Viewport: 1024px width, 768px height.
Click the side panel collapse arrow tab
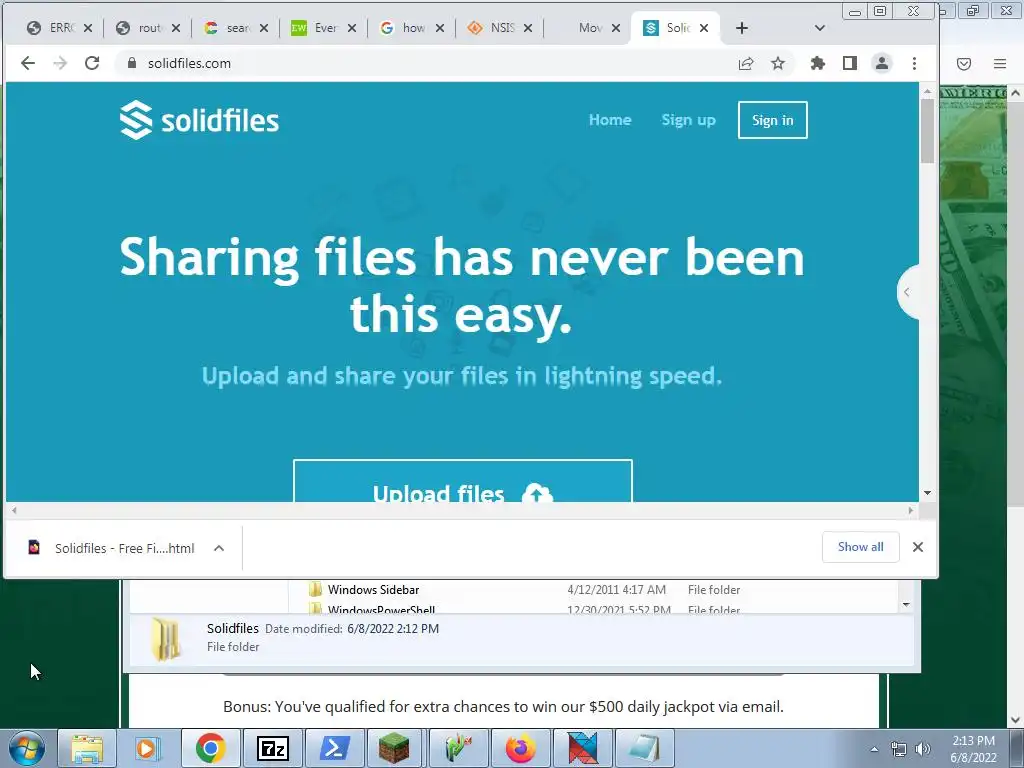click(x=908, y=292)
